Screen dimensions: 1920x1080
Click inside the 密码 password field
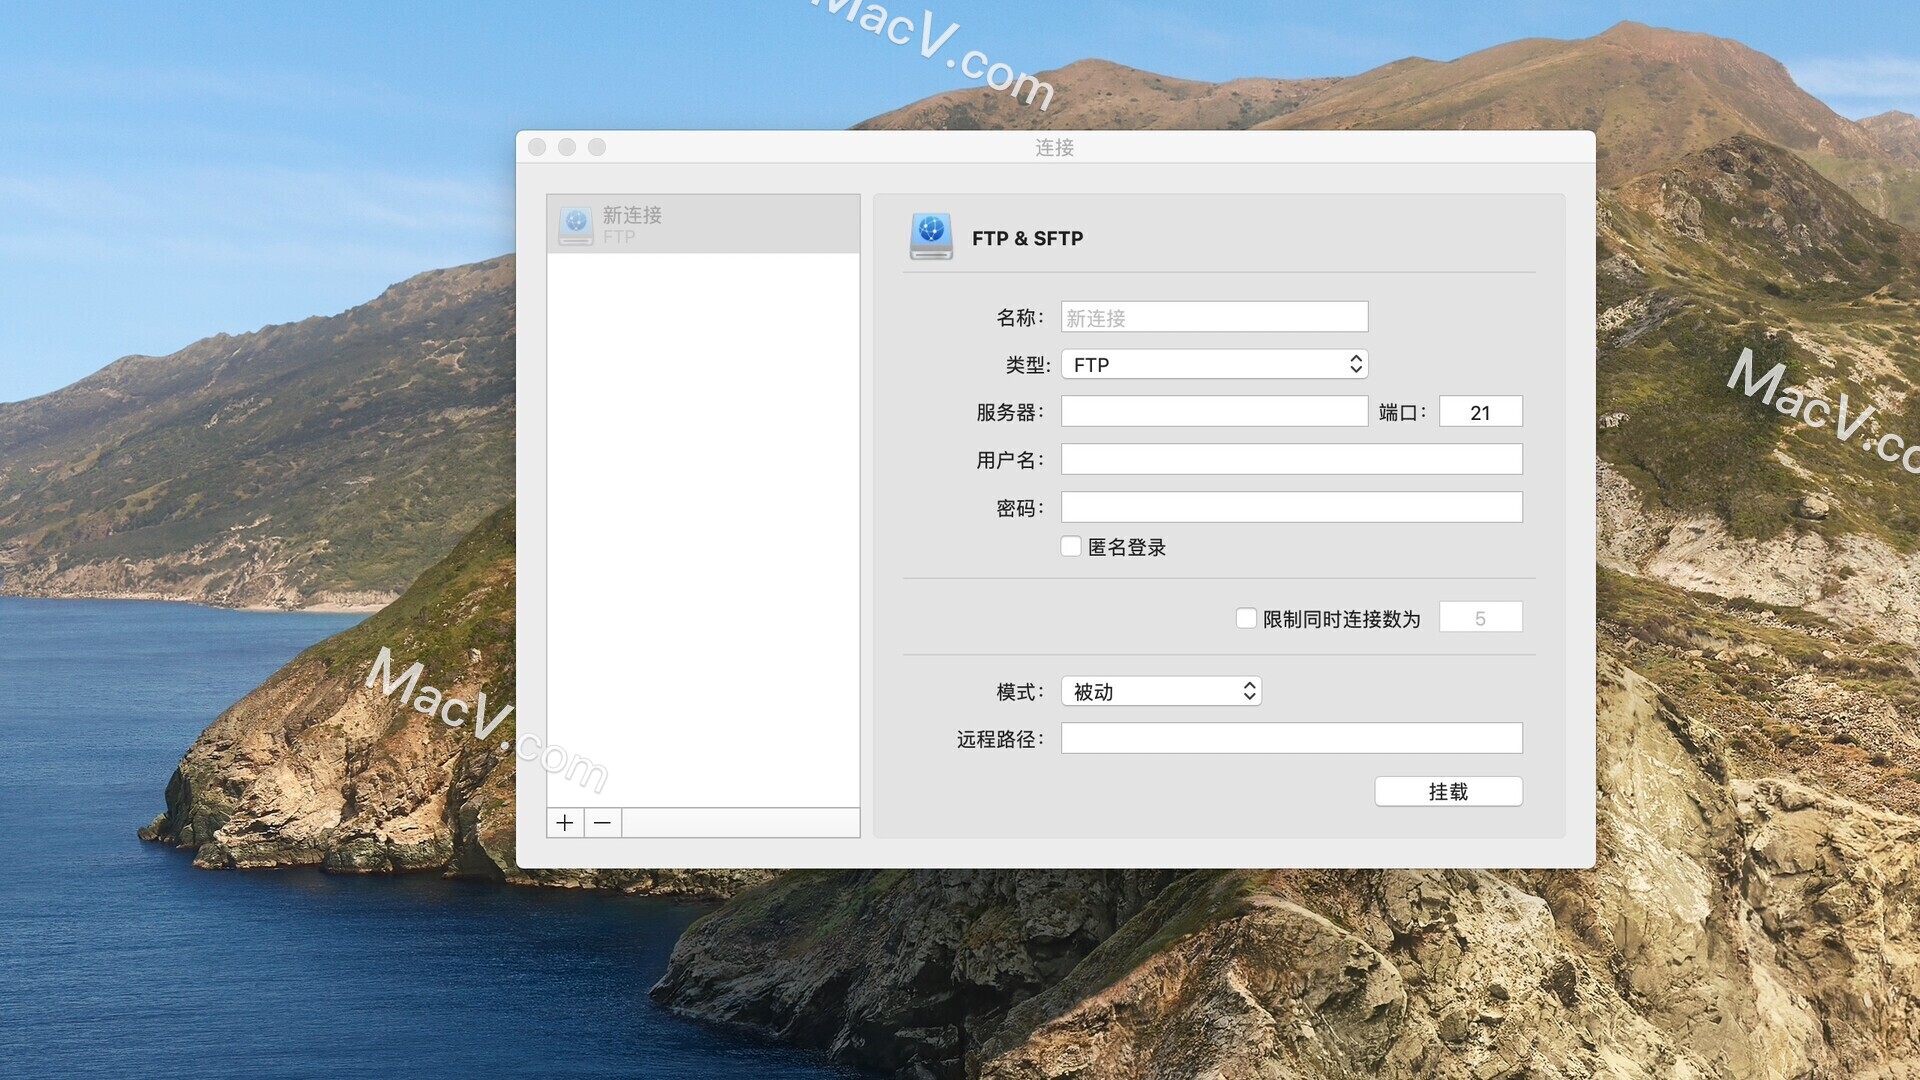(x=1290, y=507)
